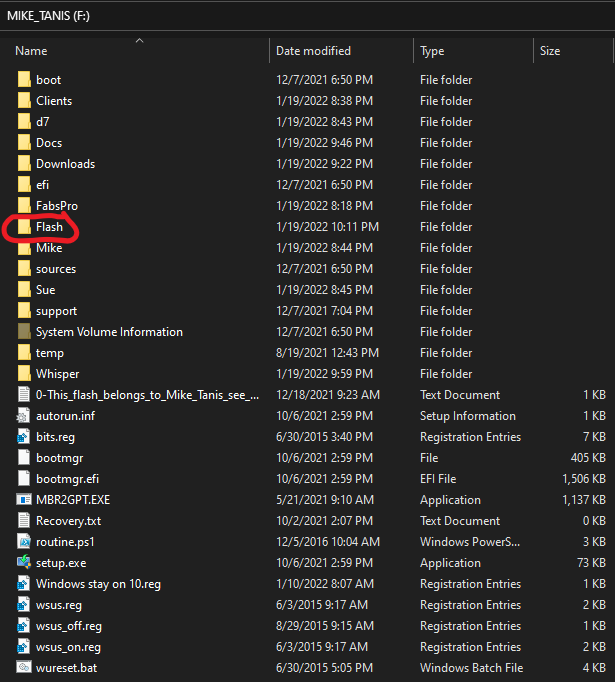Select the Sue folder icon
Screen dimensions: 615x682
tap(24, 290)
